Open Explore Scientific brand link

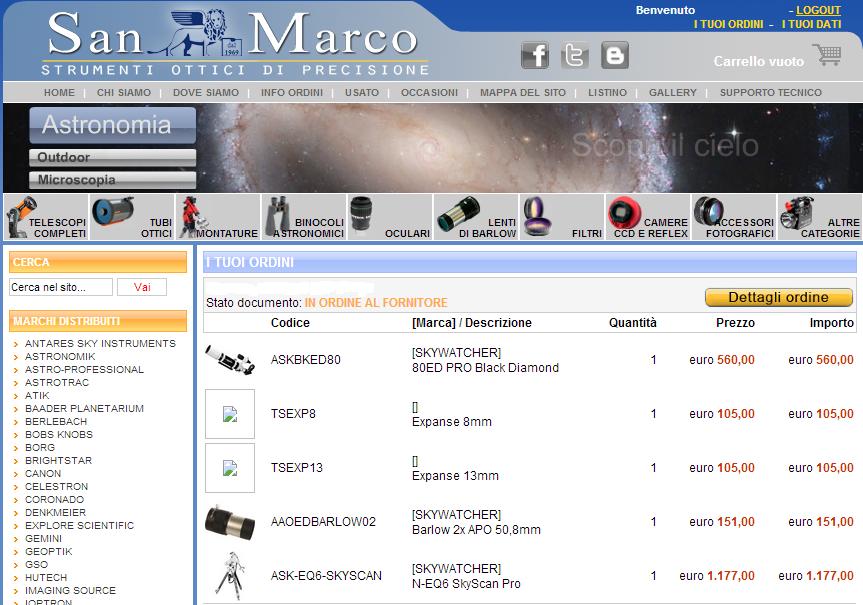tap(79, 526)
